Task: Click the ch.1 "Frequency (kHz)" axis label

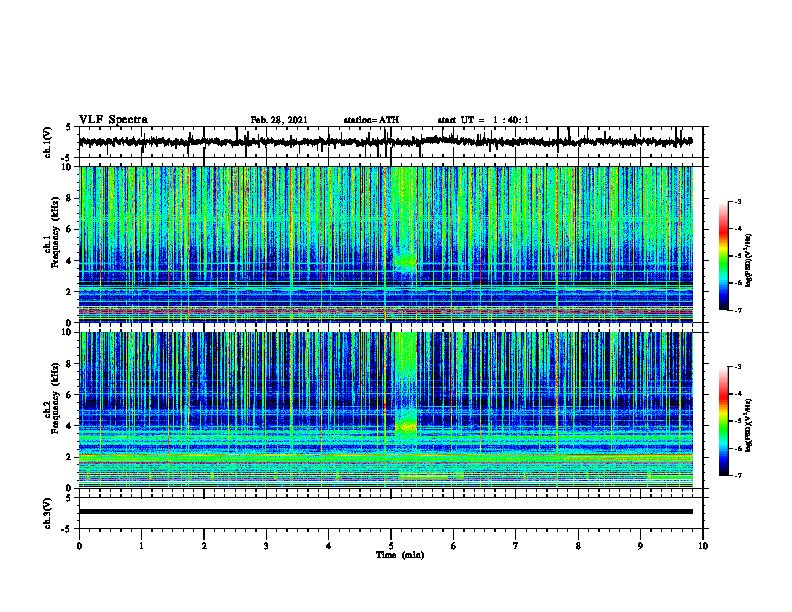Action: [x=55, y=232]
